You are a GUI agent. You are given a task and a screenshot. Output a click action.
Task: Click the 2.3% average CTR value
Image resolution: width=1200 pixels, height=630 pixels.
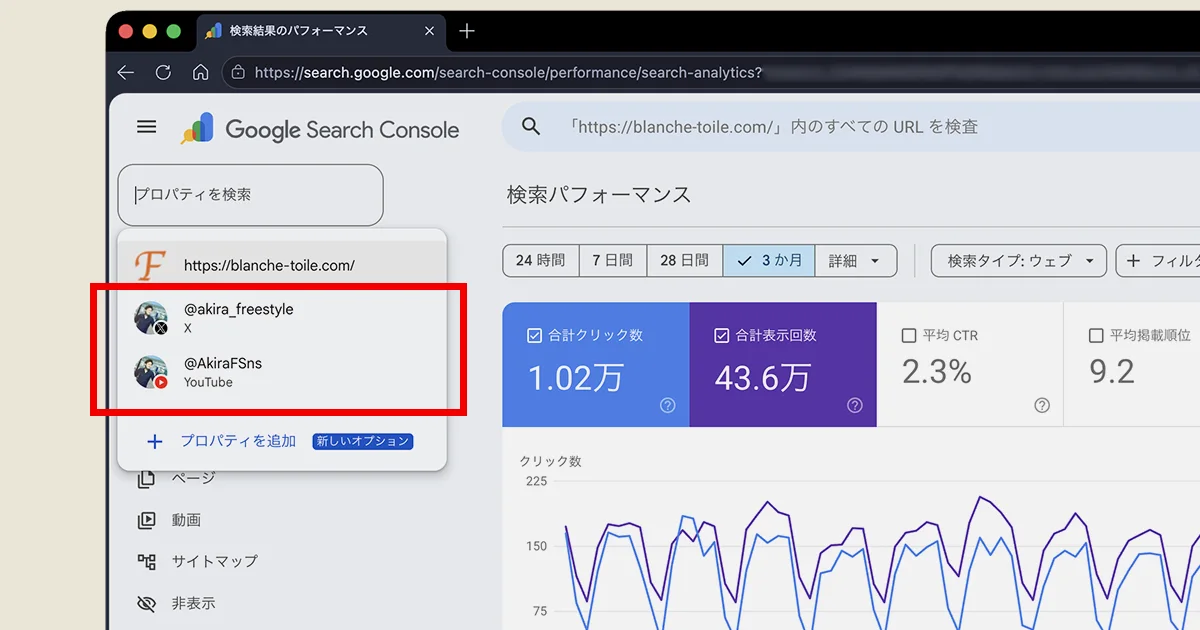click(937, 372)
